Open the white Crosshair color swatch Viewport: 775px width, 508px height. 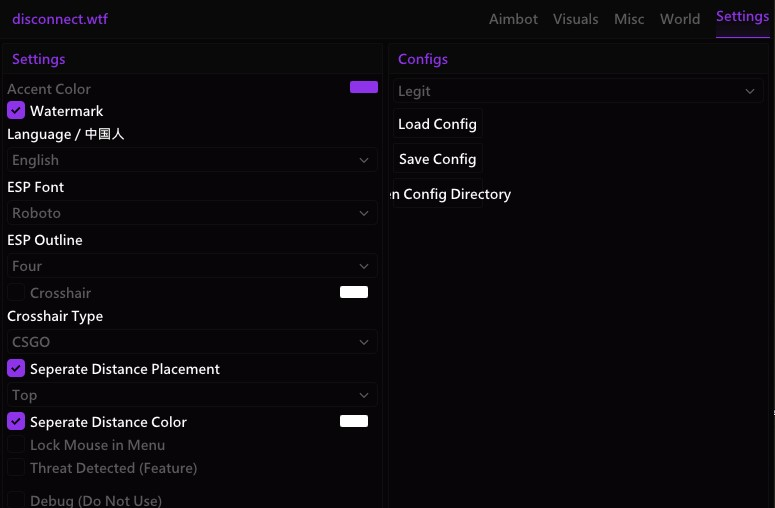[x=354, y=292]
